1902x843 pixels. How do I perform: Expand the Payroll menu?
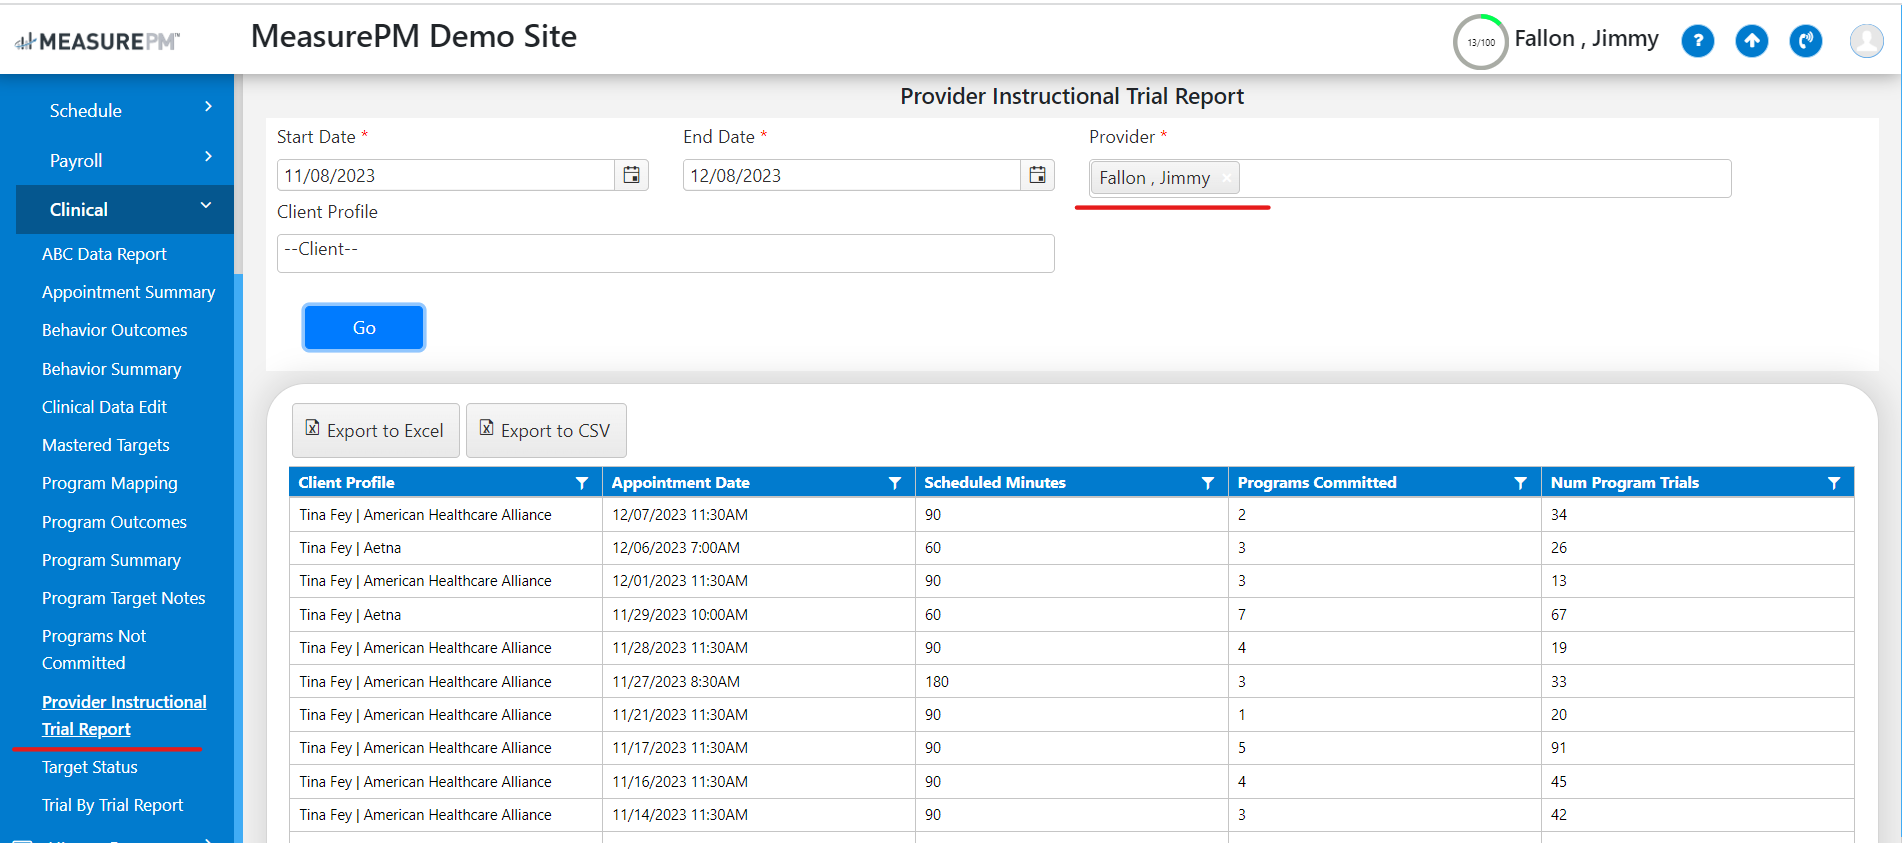[125, 160]
